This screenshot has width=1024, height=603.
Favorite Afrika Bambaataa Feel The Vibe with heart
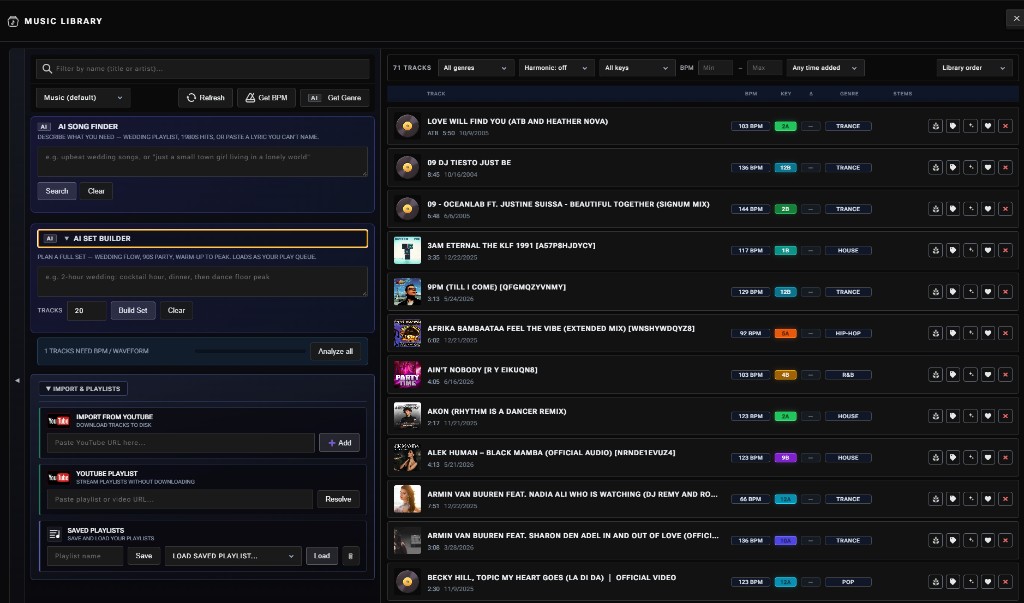coord(987,333)
